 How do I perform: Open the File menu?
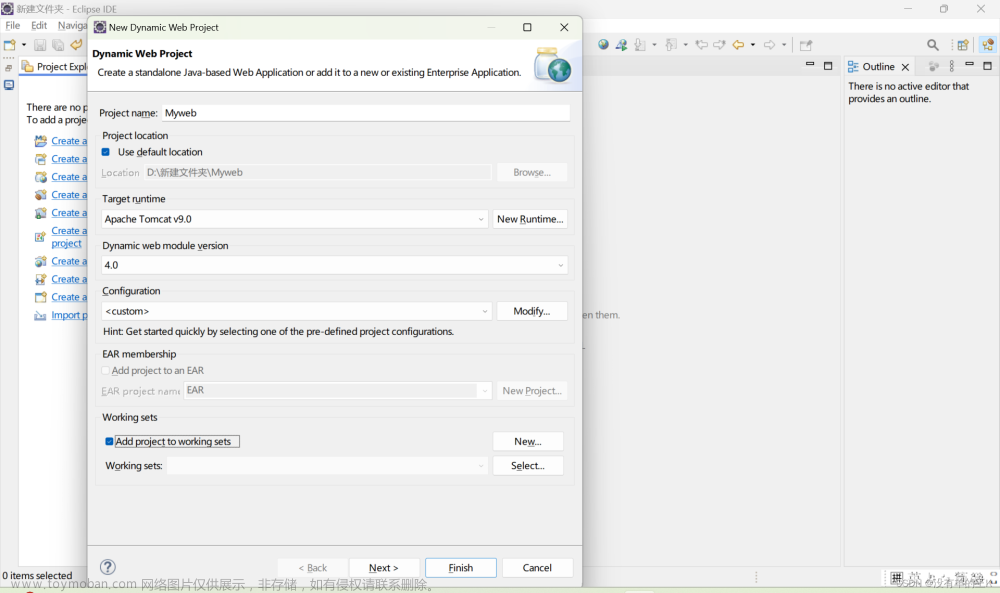click(13, 26)
